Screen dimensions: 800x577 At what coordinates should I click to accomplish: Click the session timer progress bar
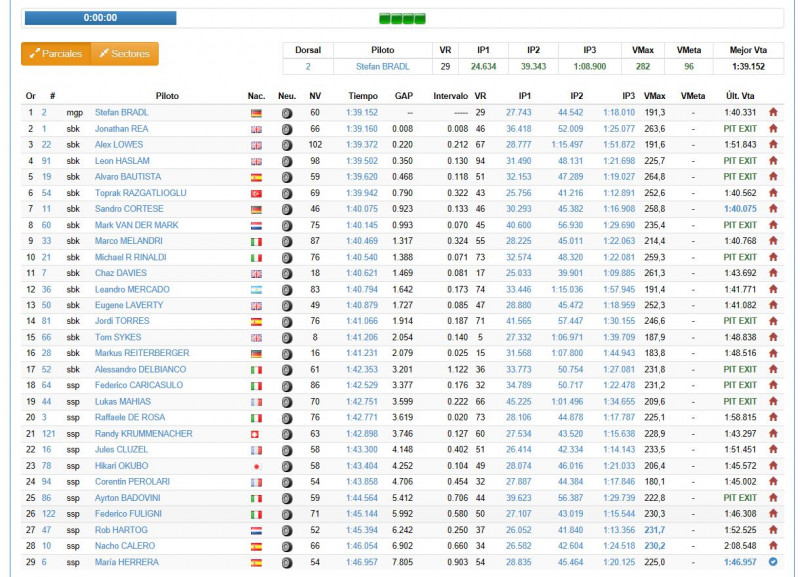pyautogui.click(x=101, y=18)
